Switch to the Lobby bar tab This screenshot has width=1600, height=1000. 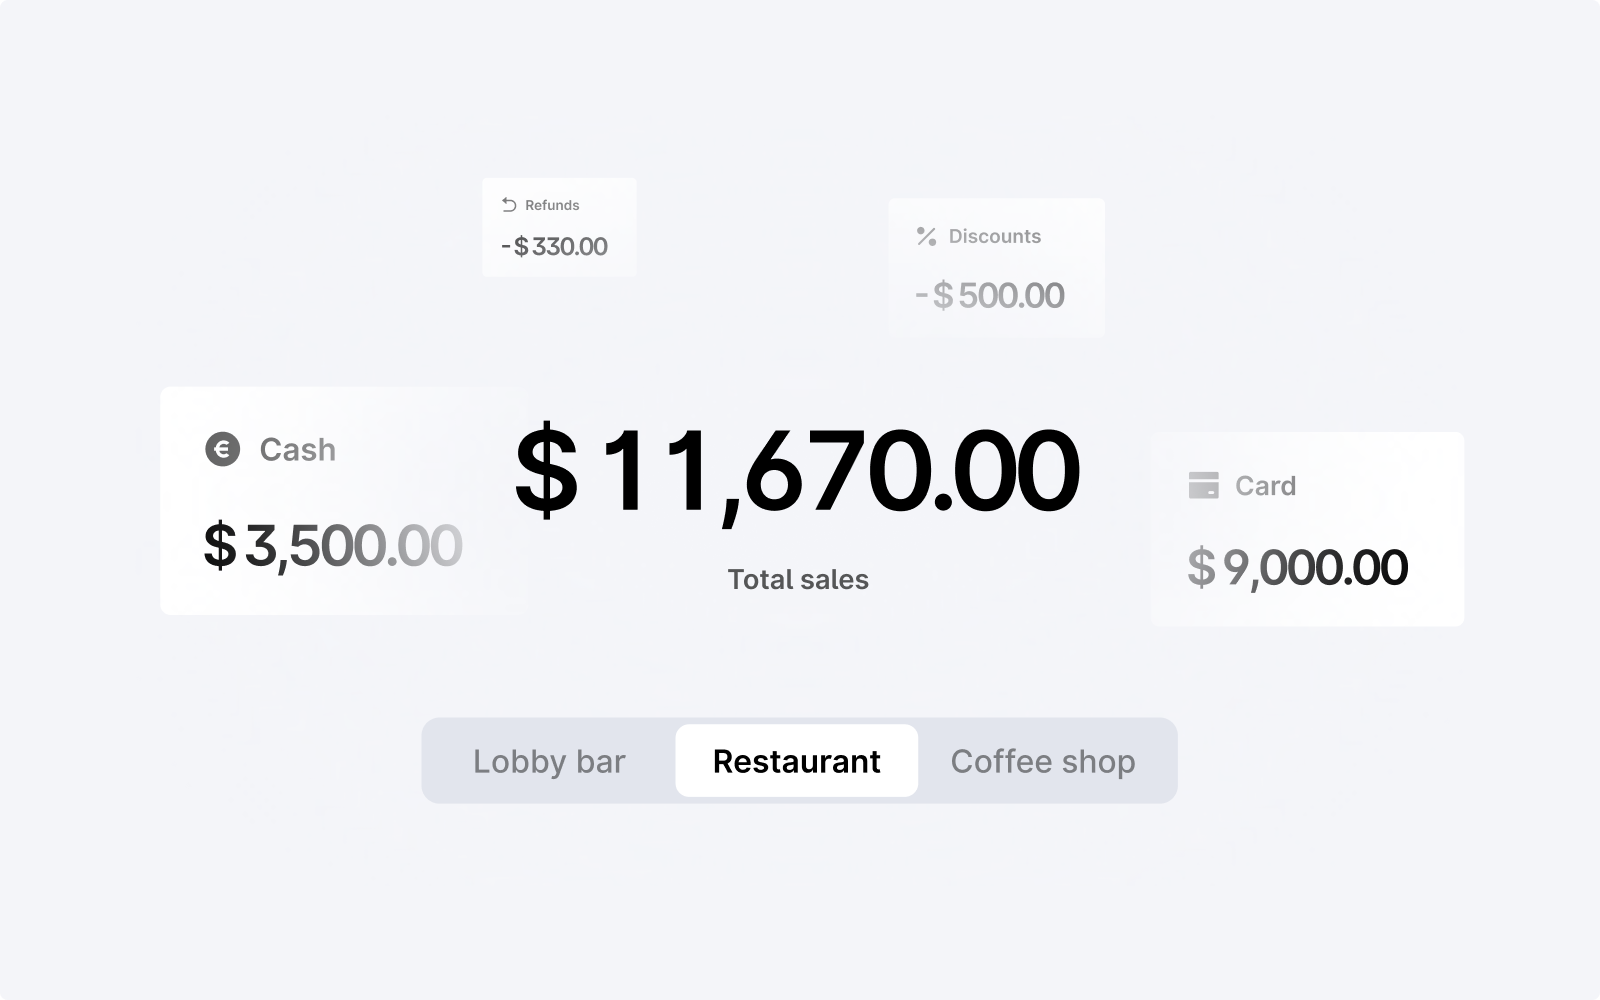tap(549, 761)
